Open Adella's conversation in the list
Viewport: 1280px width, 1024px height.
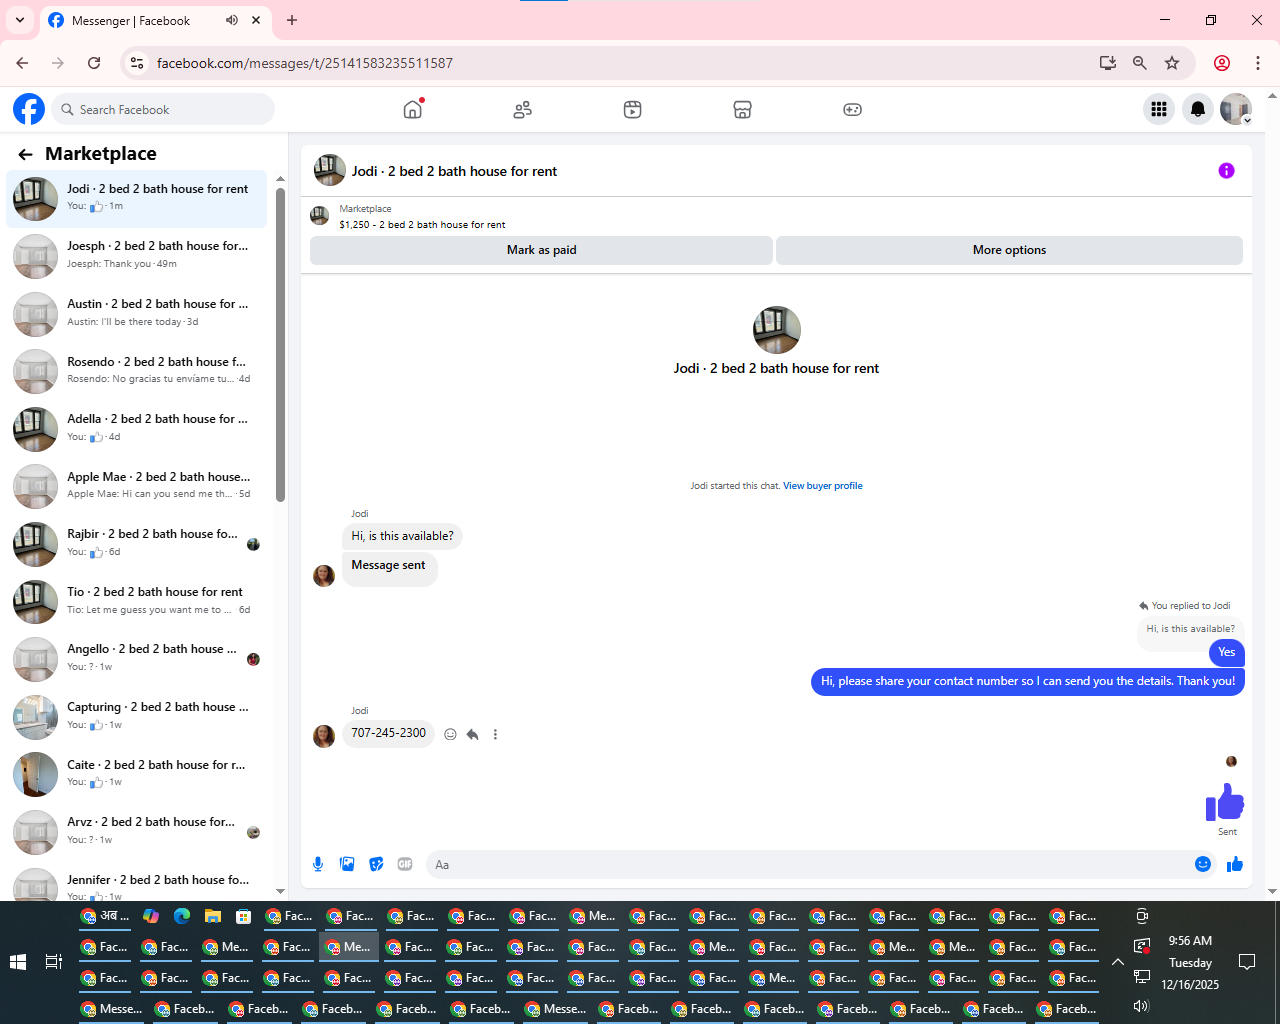tap(137, 429)
